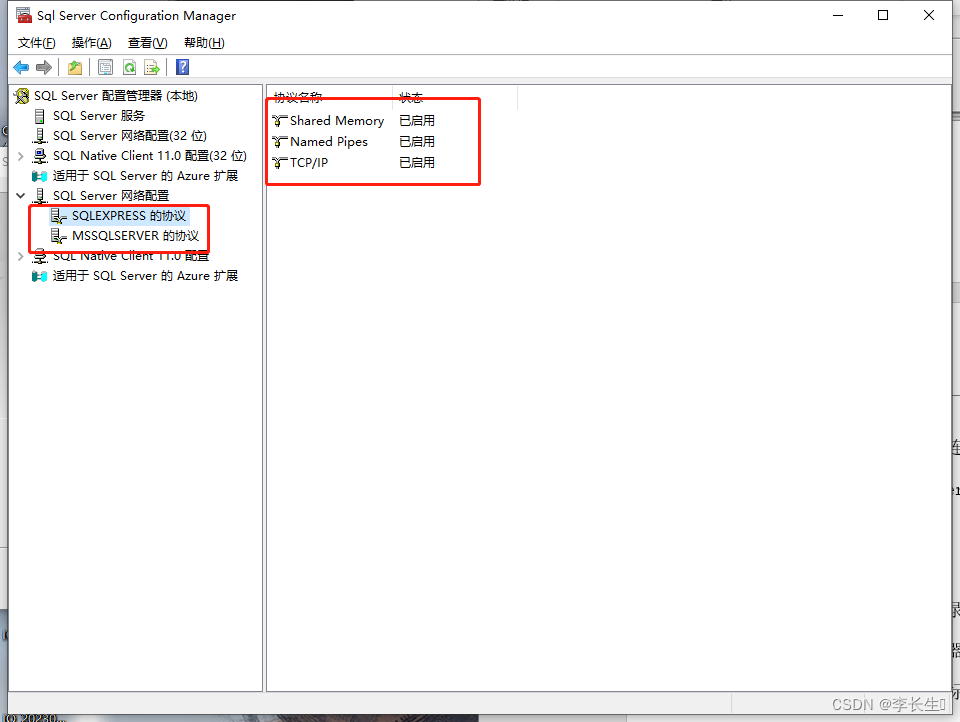Viewport: 960px width, 722px height.
Task: Select first 适用于 SQL Server 的 Azure 扩展
Action: tap(145, 176)
